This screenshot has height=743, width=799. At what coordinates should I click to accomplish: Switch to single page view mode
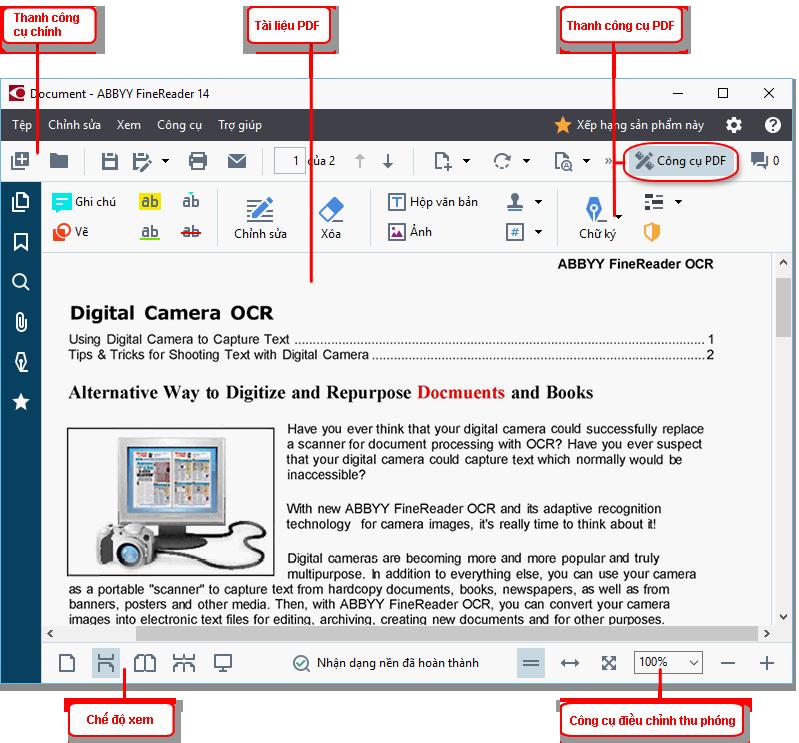[67, 663]
